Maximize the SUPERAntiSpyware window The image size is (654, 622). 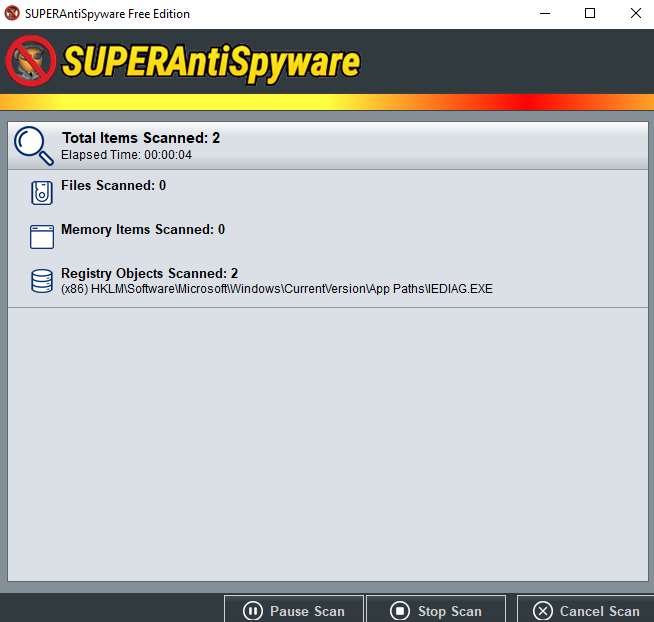(590, 14)
